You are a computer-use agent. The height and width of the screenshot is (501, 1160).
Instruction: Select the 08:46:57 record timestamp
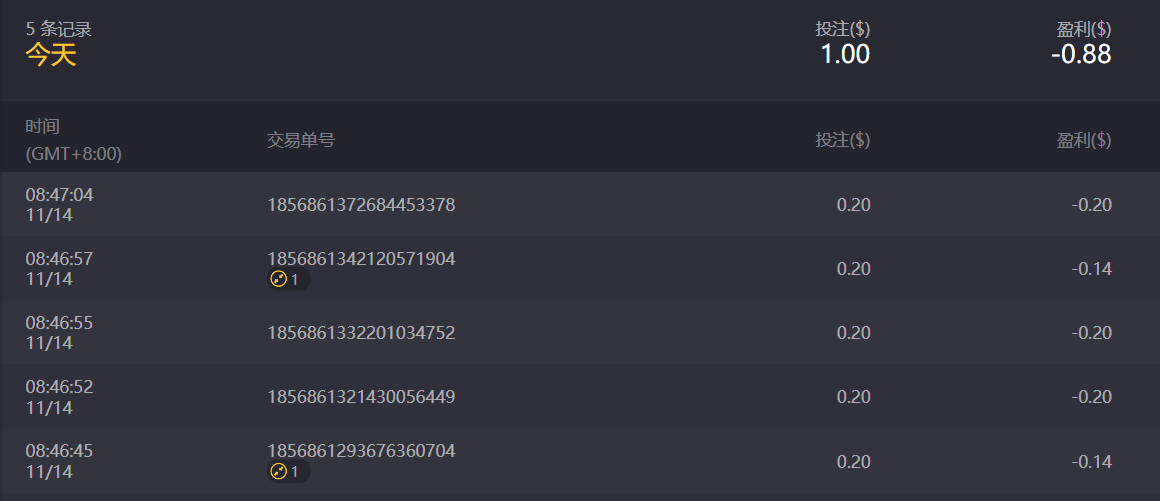click(x=59, y=259)
